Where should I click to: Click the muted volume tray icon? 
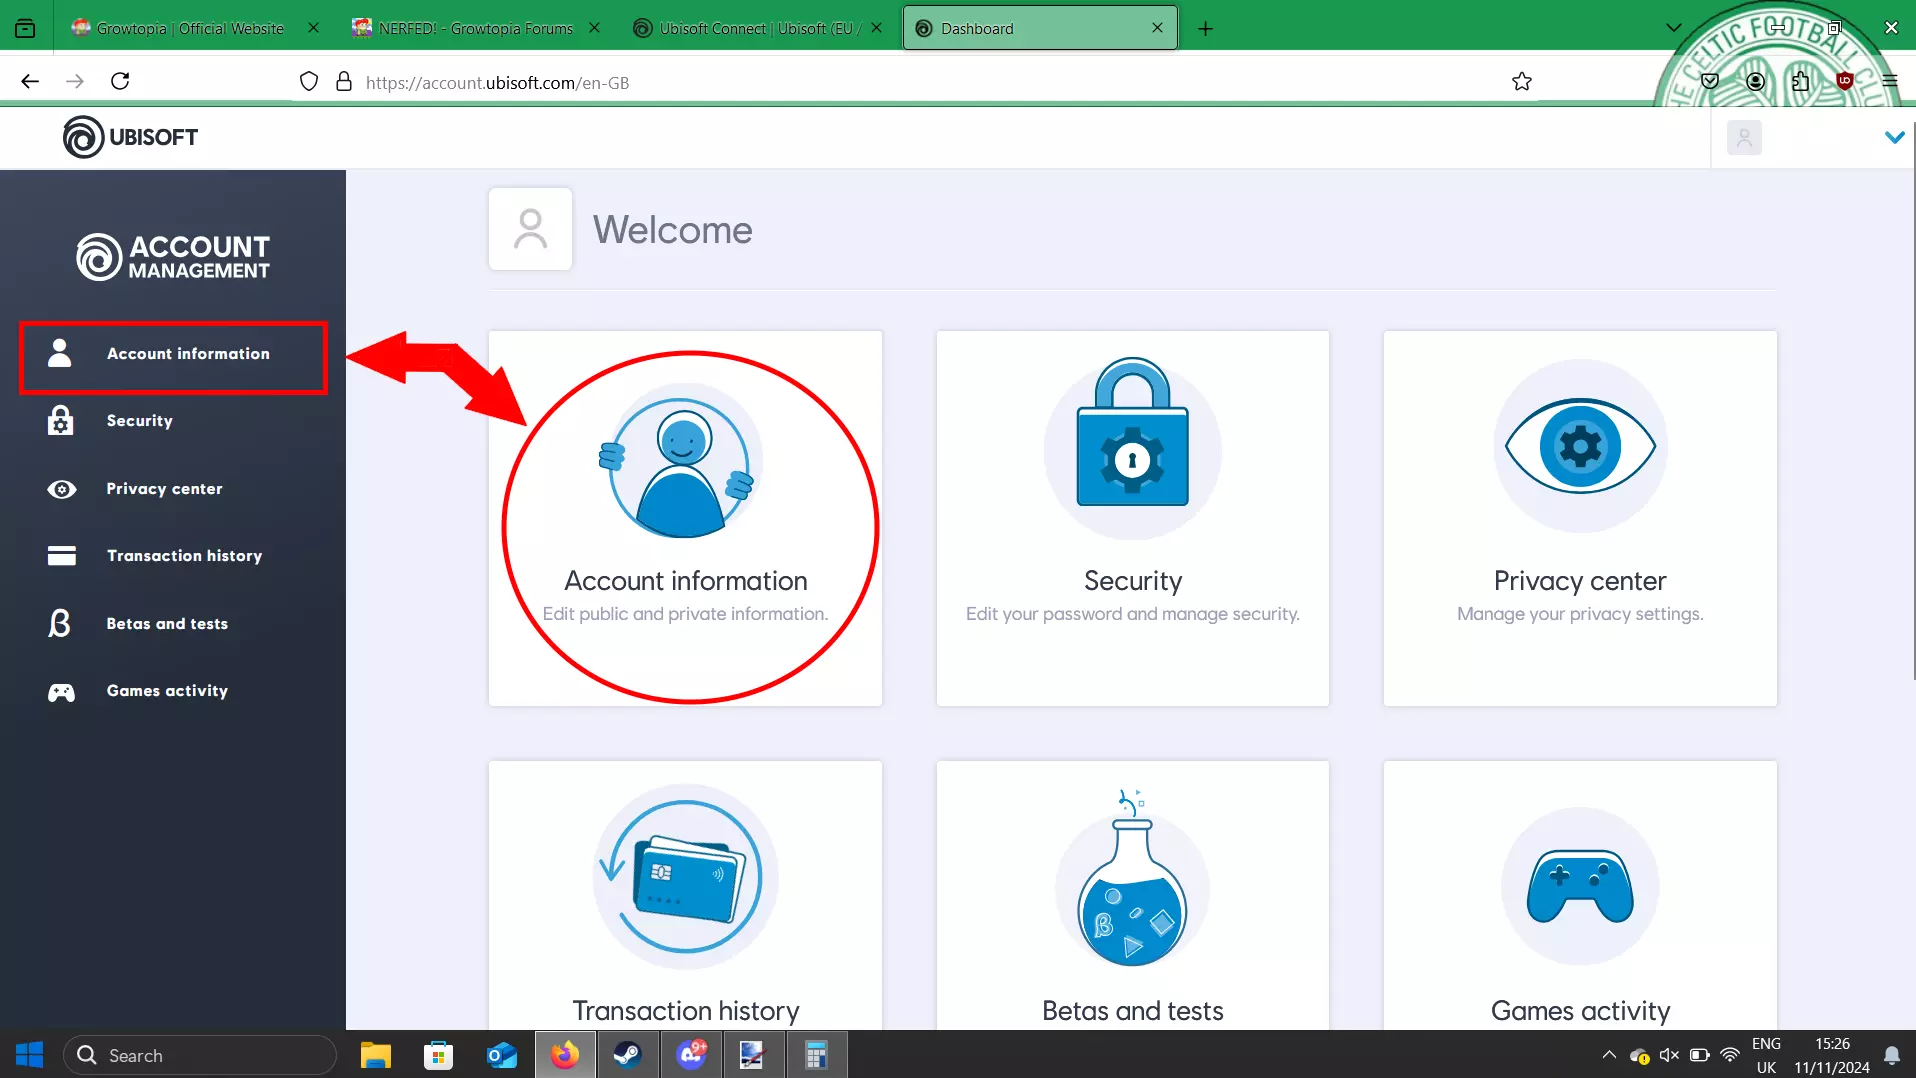1669,1055
